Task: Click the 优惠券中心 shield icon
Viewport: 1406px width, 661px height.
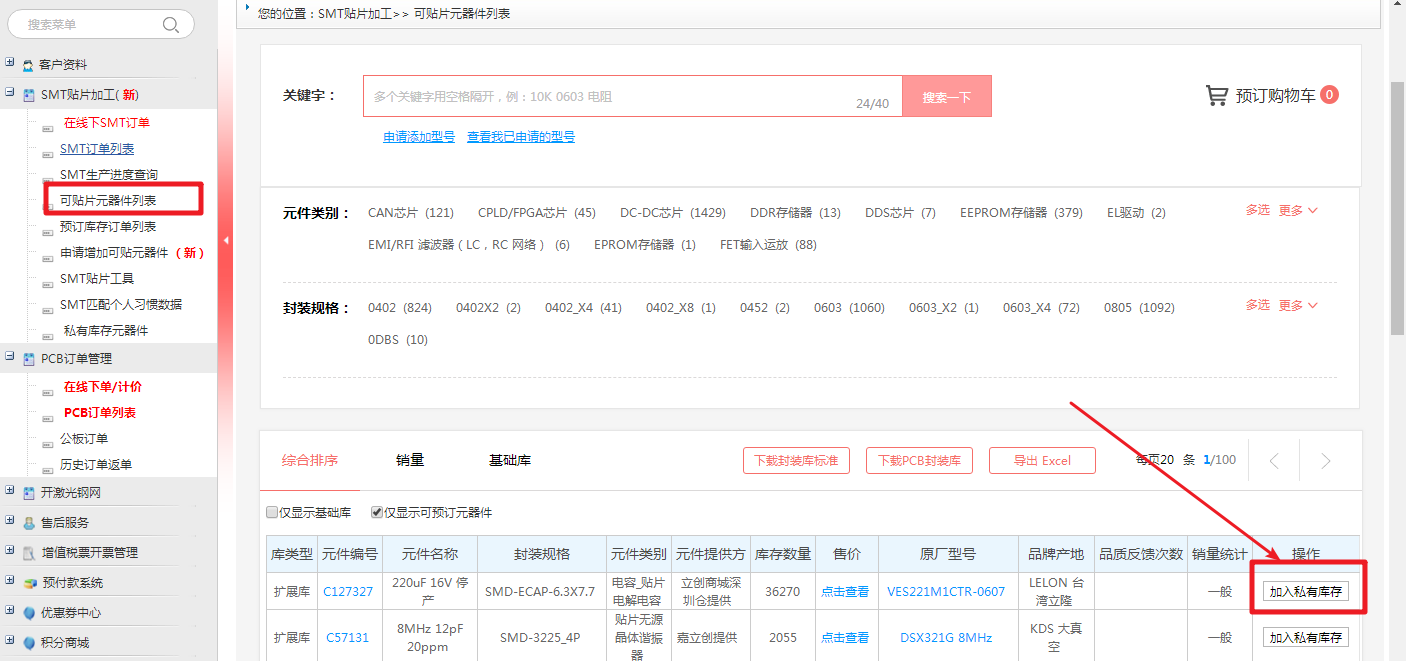Action: [x=28, y=613]
